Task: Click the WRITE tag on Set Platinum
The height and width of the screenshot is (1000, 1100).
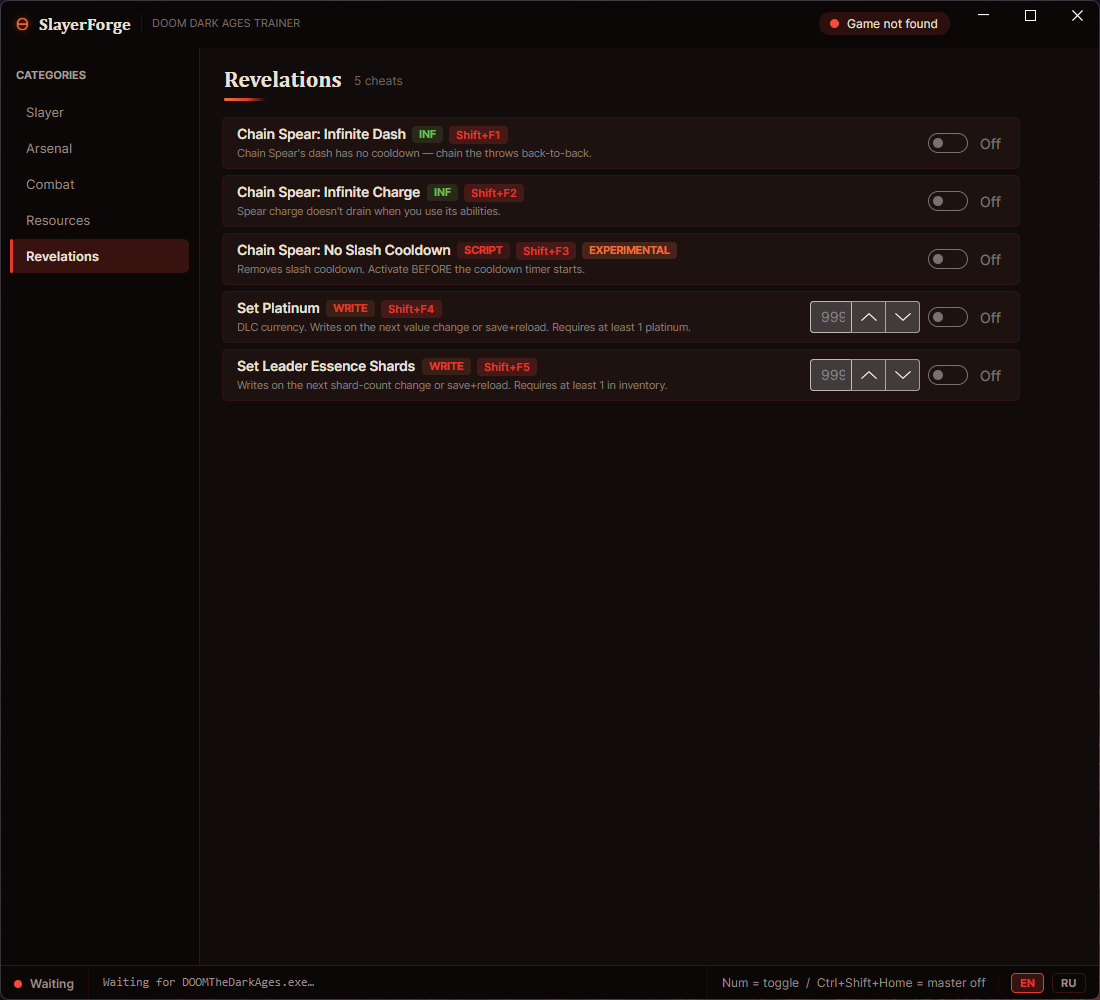Action: [350, 308]
